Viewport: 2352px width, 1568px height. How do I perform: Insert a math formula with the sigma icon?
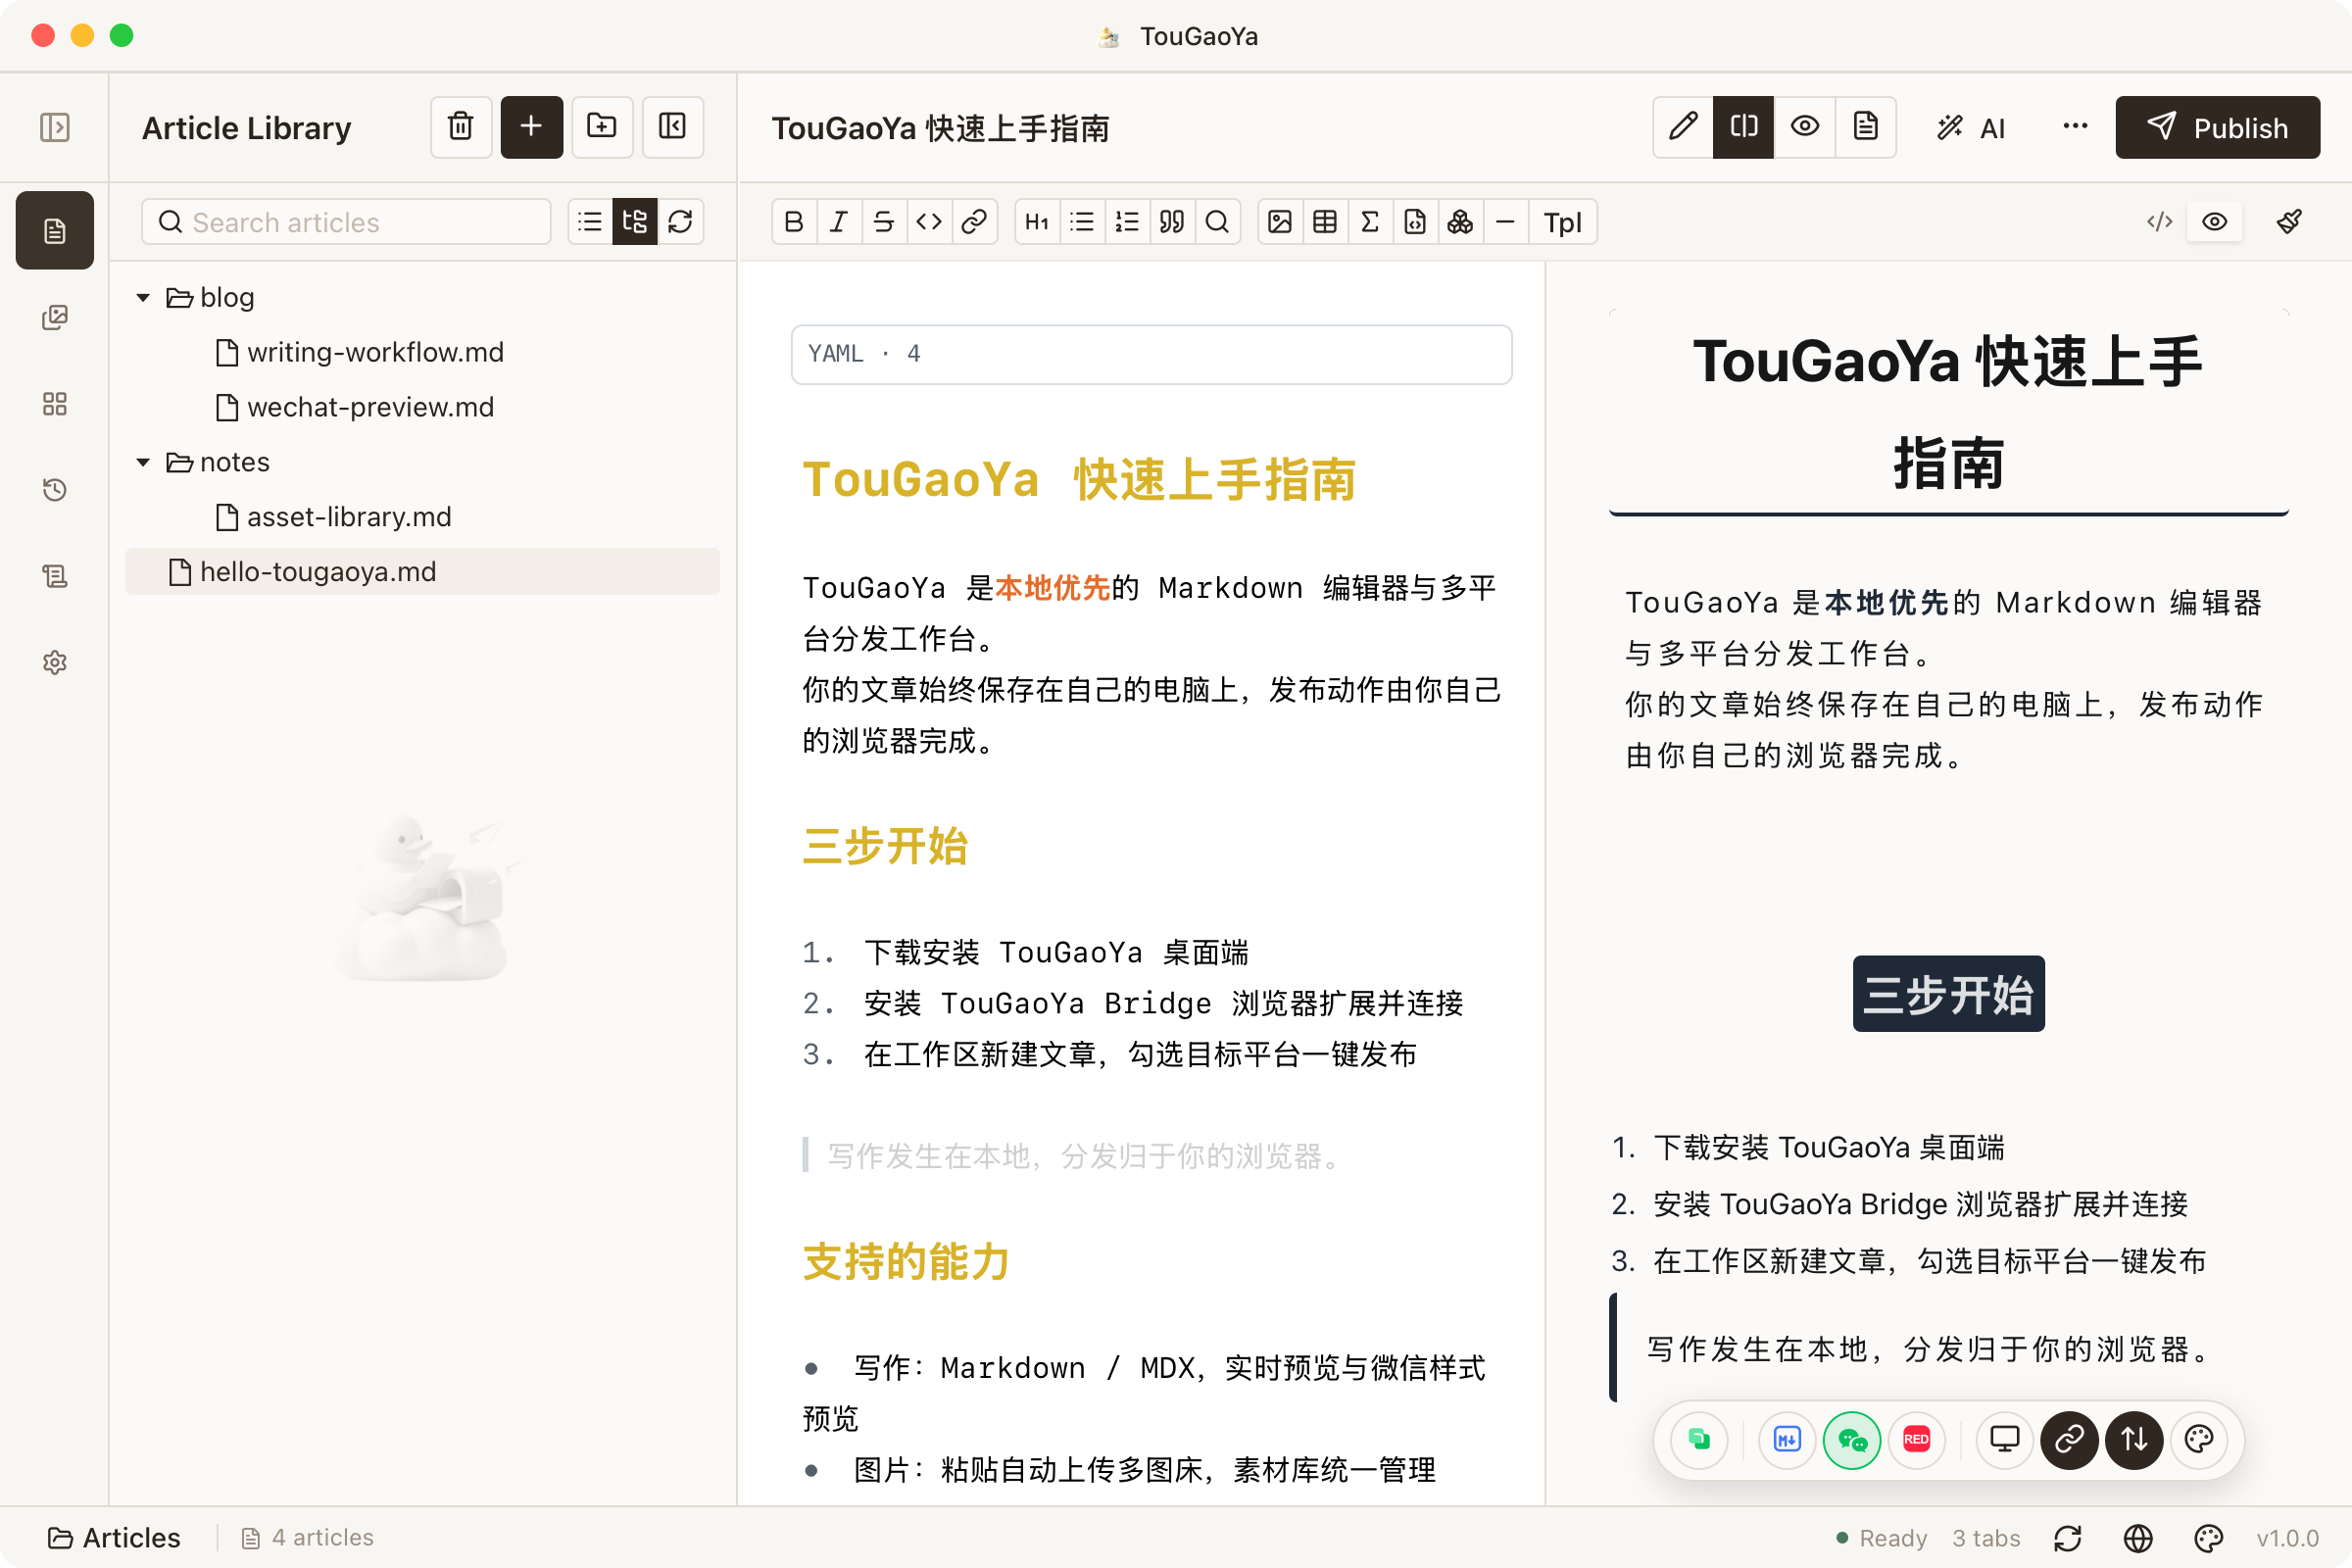(1370, 222)
